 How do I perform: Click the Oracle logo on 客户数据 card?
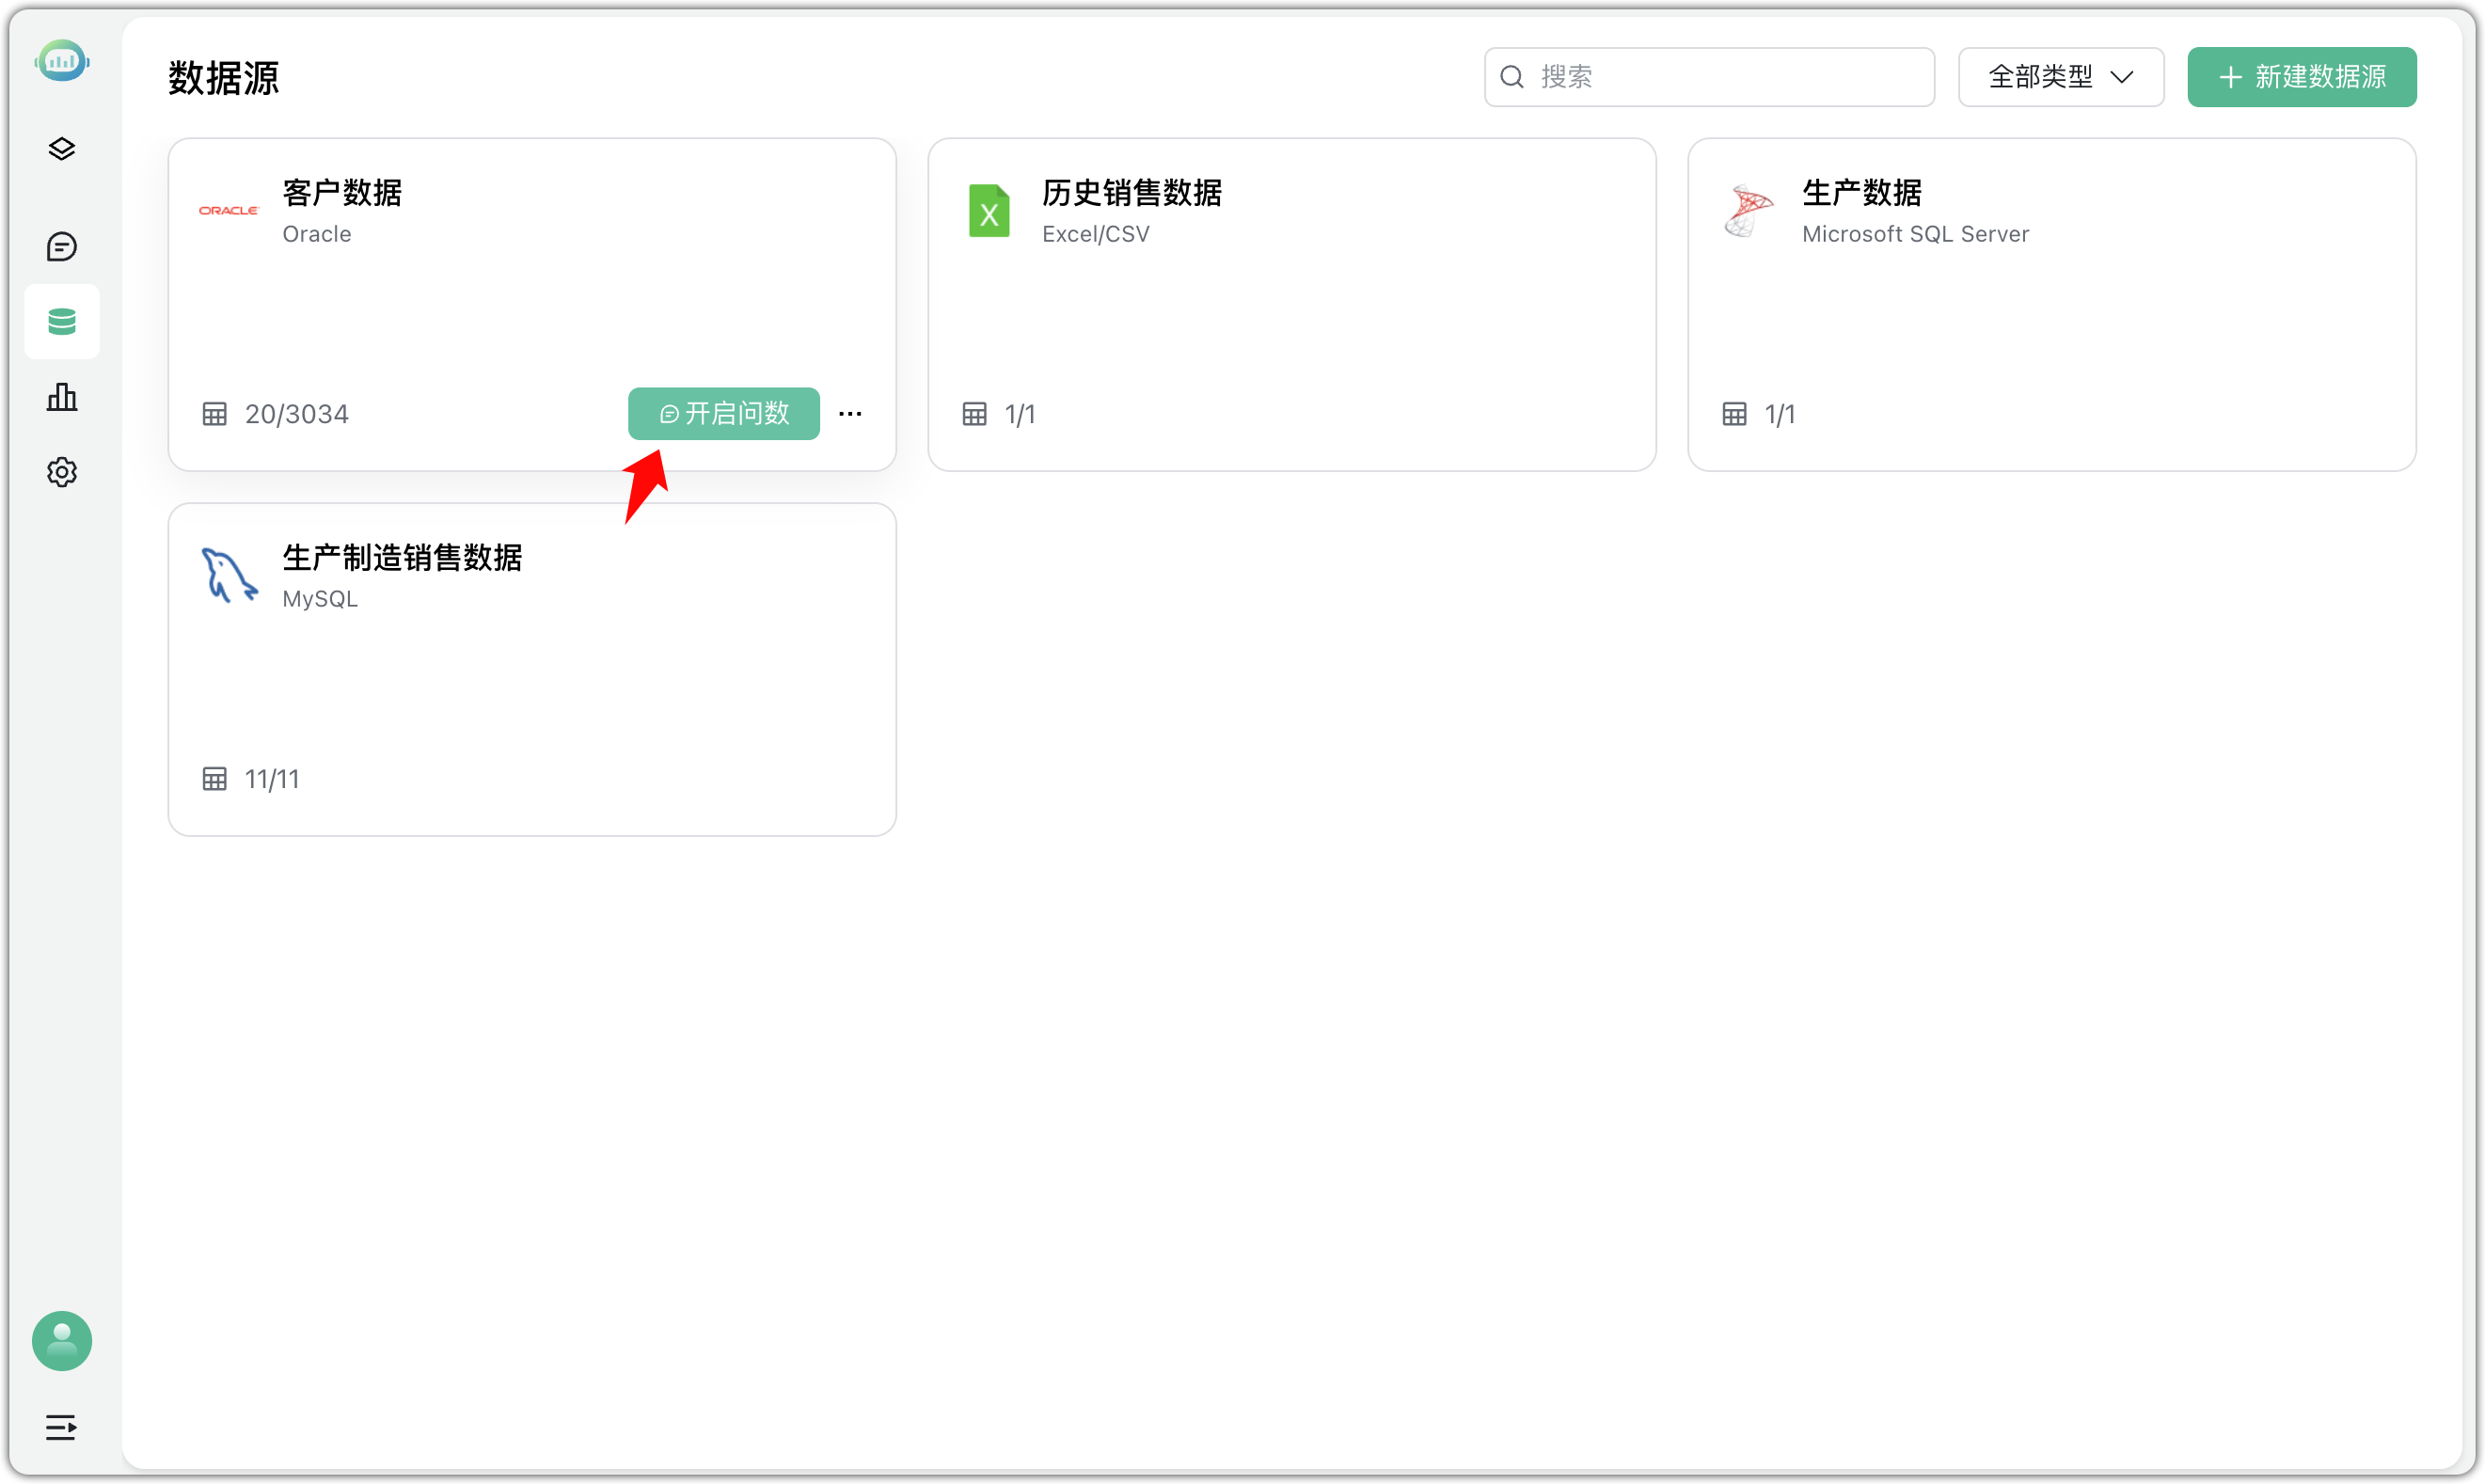(x=228, y=210)
